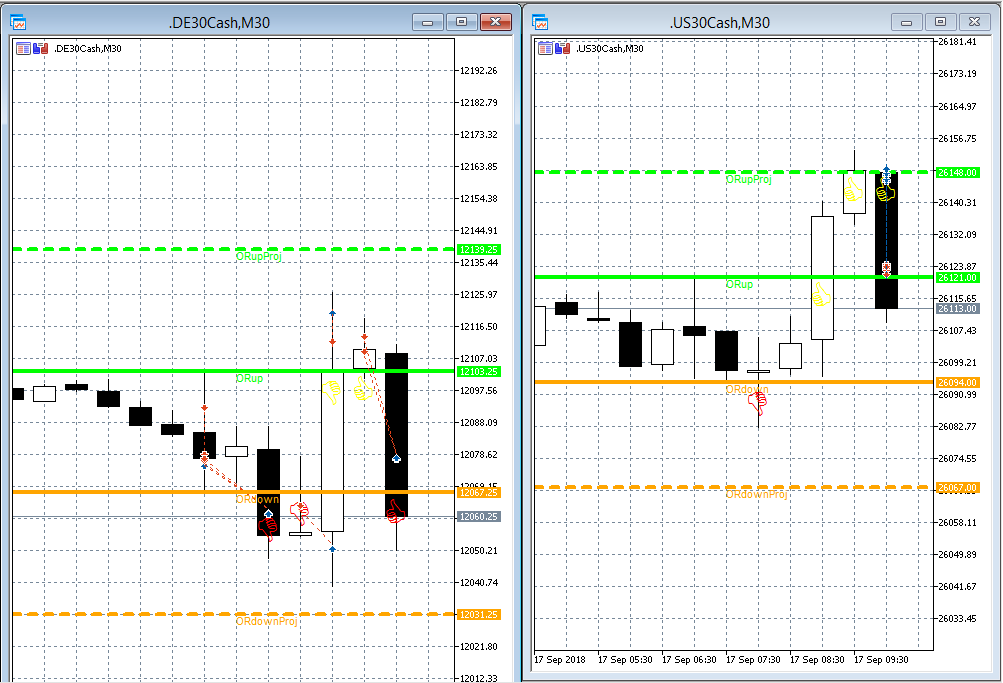Click the orange 26067.00 price tag
Image resolution: width=1003 pixels, height=683 pixels.
point(958,488)
